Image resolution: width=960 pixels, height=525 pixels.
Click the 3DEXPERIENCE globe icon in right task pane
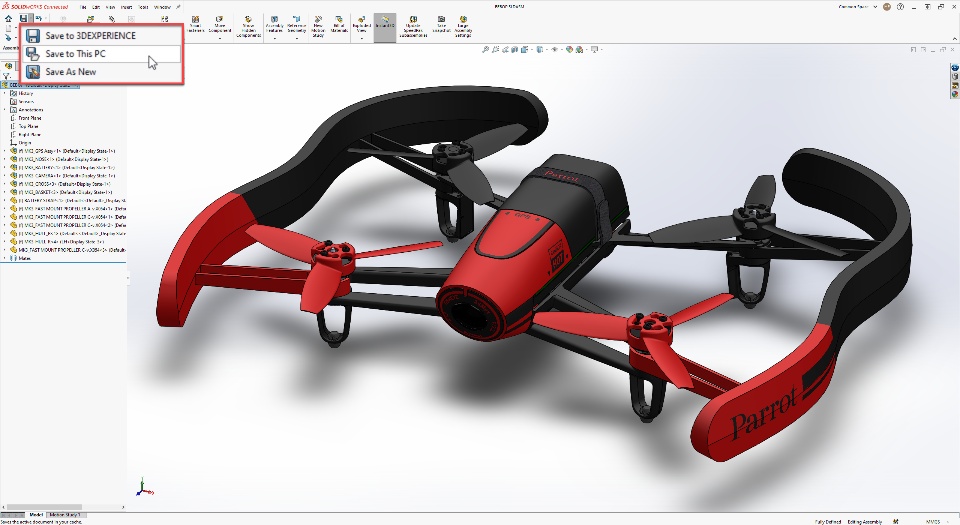coord(954,67)
